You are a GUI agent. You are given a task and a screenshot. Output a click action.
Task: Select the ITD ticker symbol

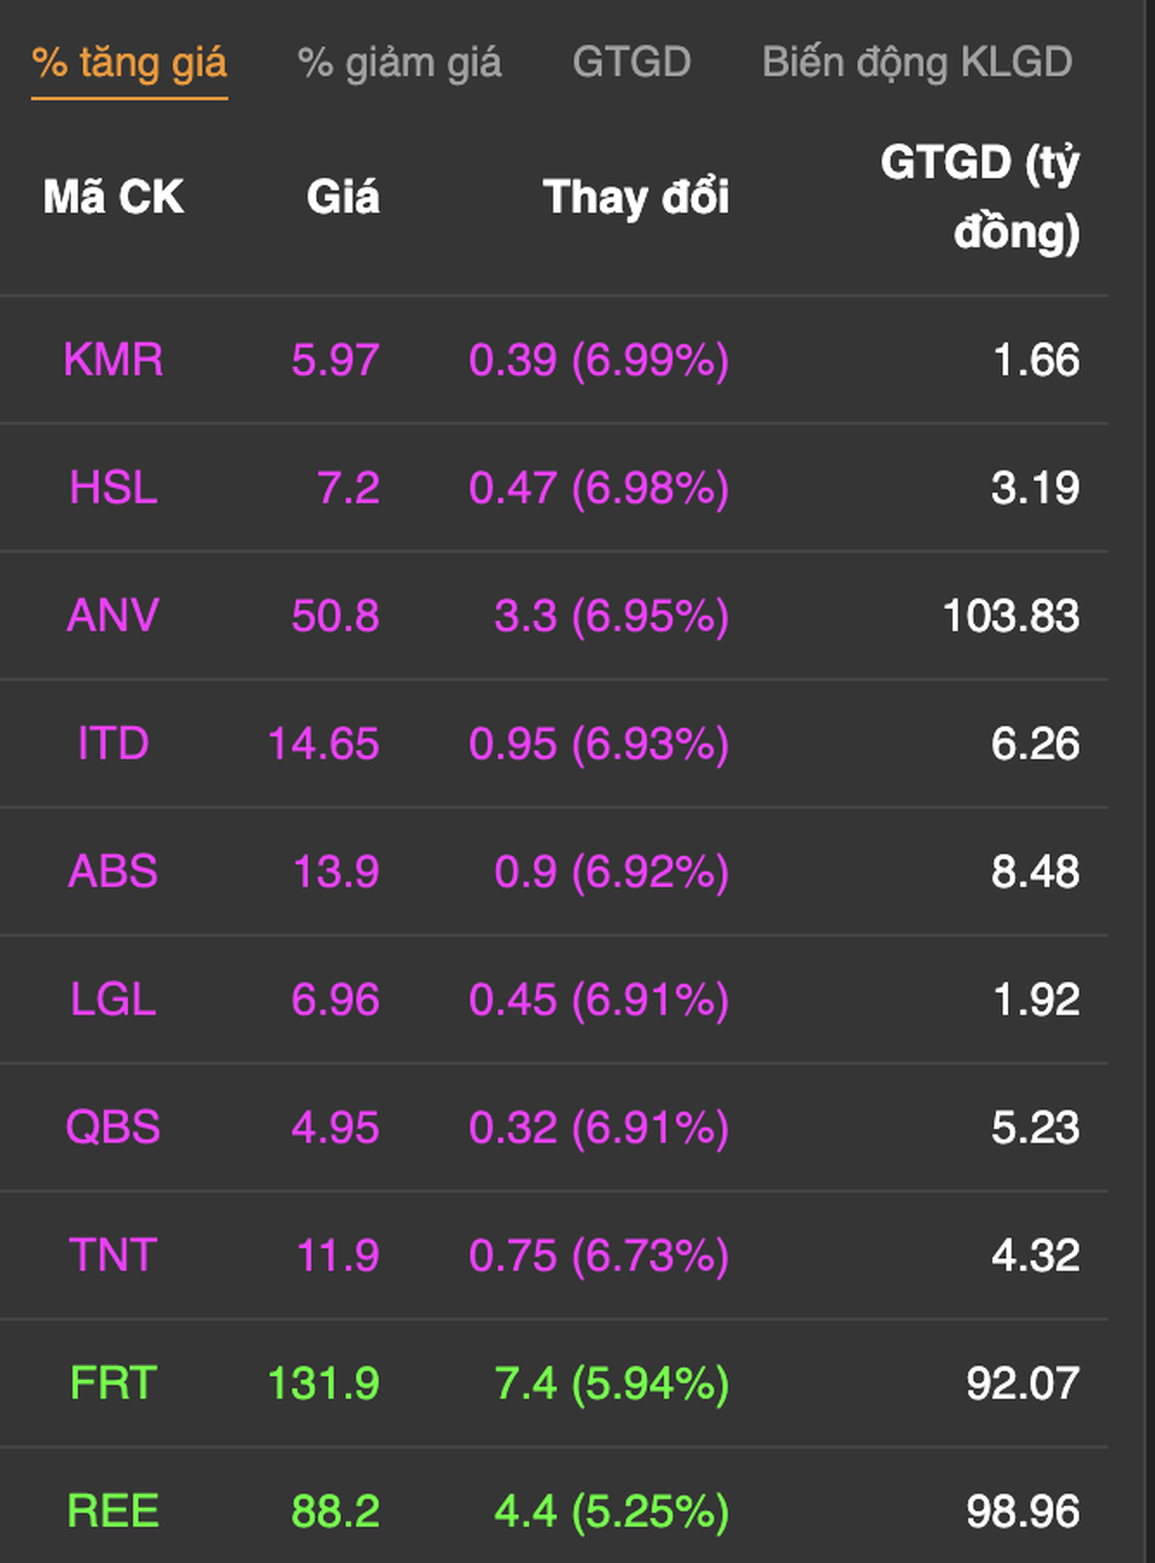[x=113, y=744]
